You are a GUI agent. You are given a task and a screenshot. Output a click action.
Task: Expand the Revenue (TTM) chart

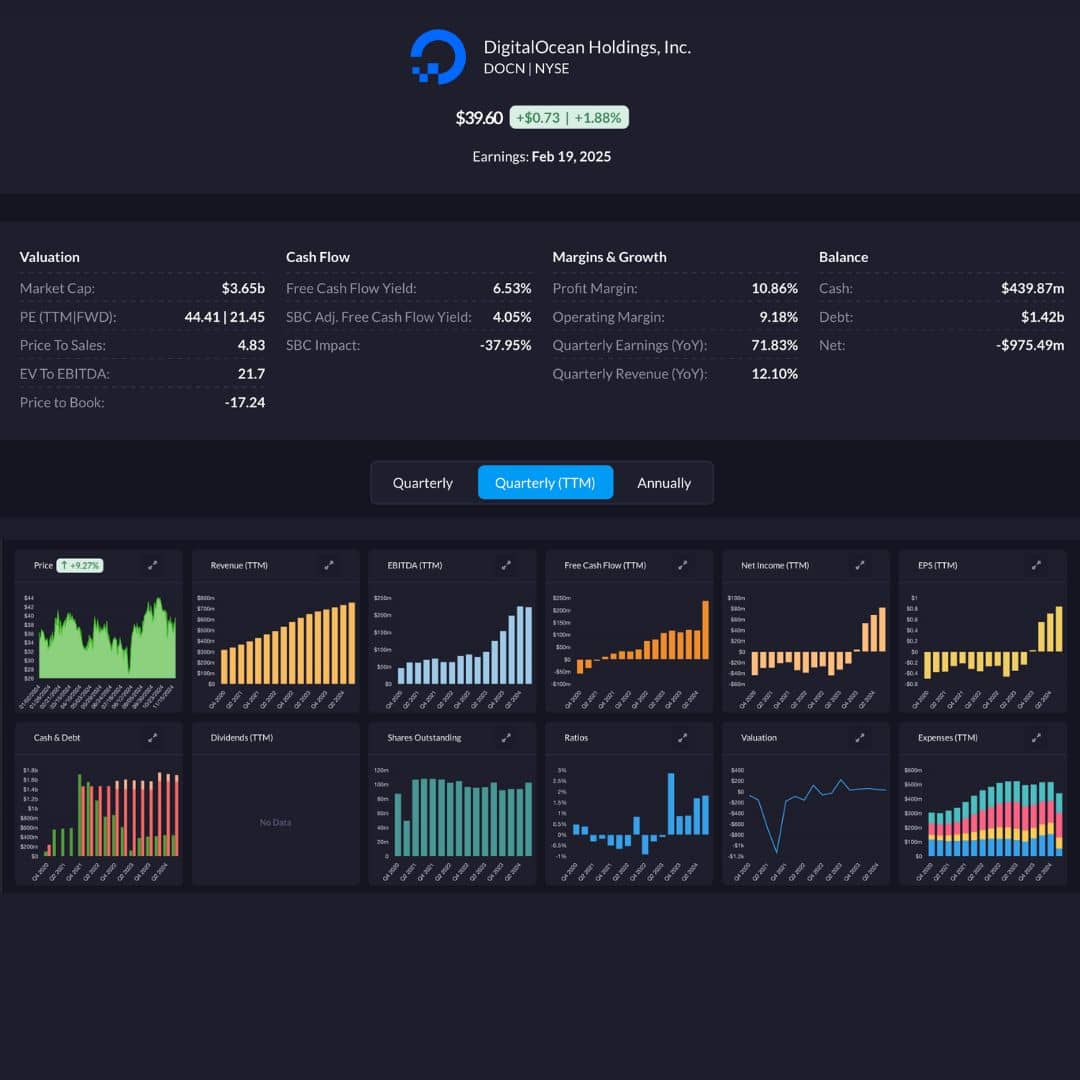(329, 565)
